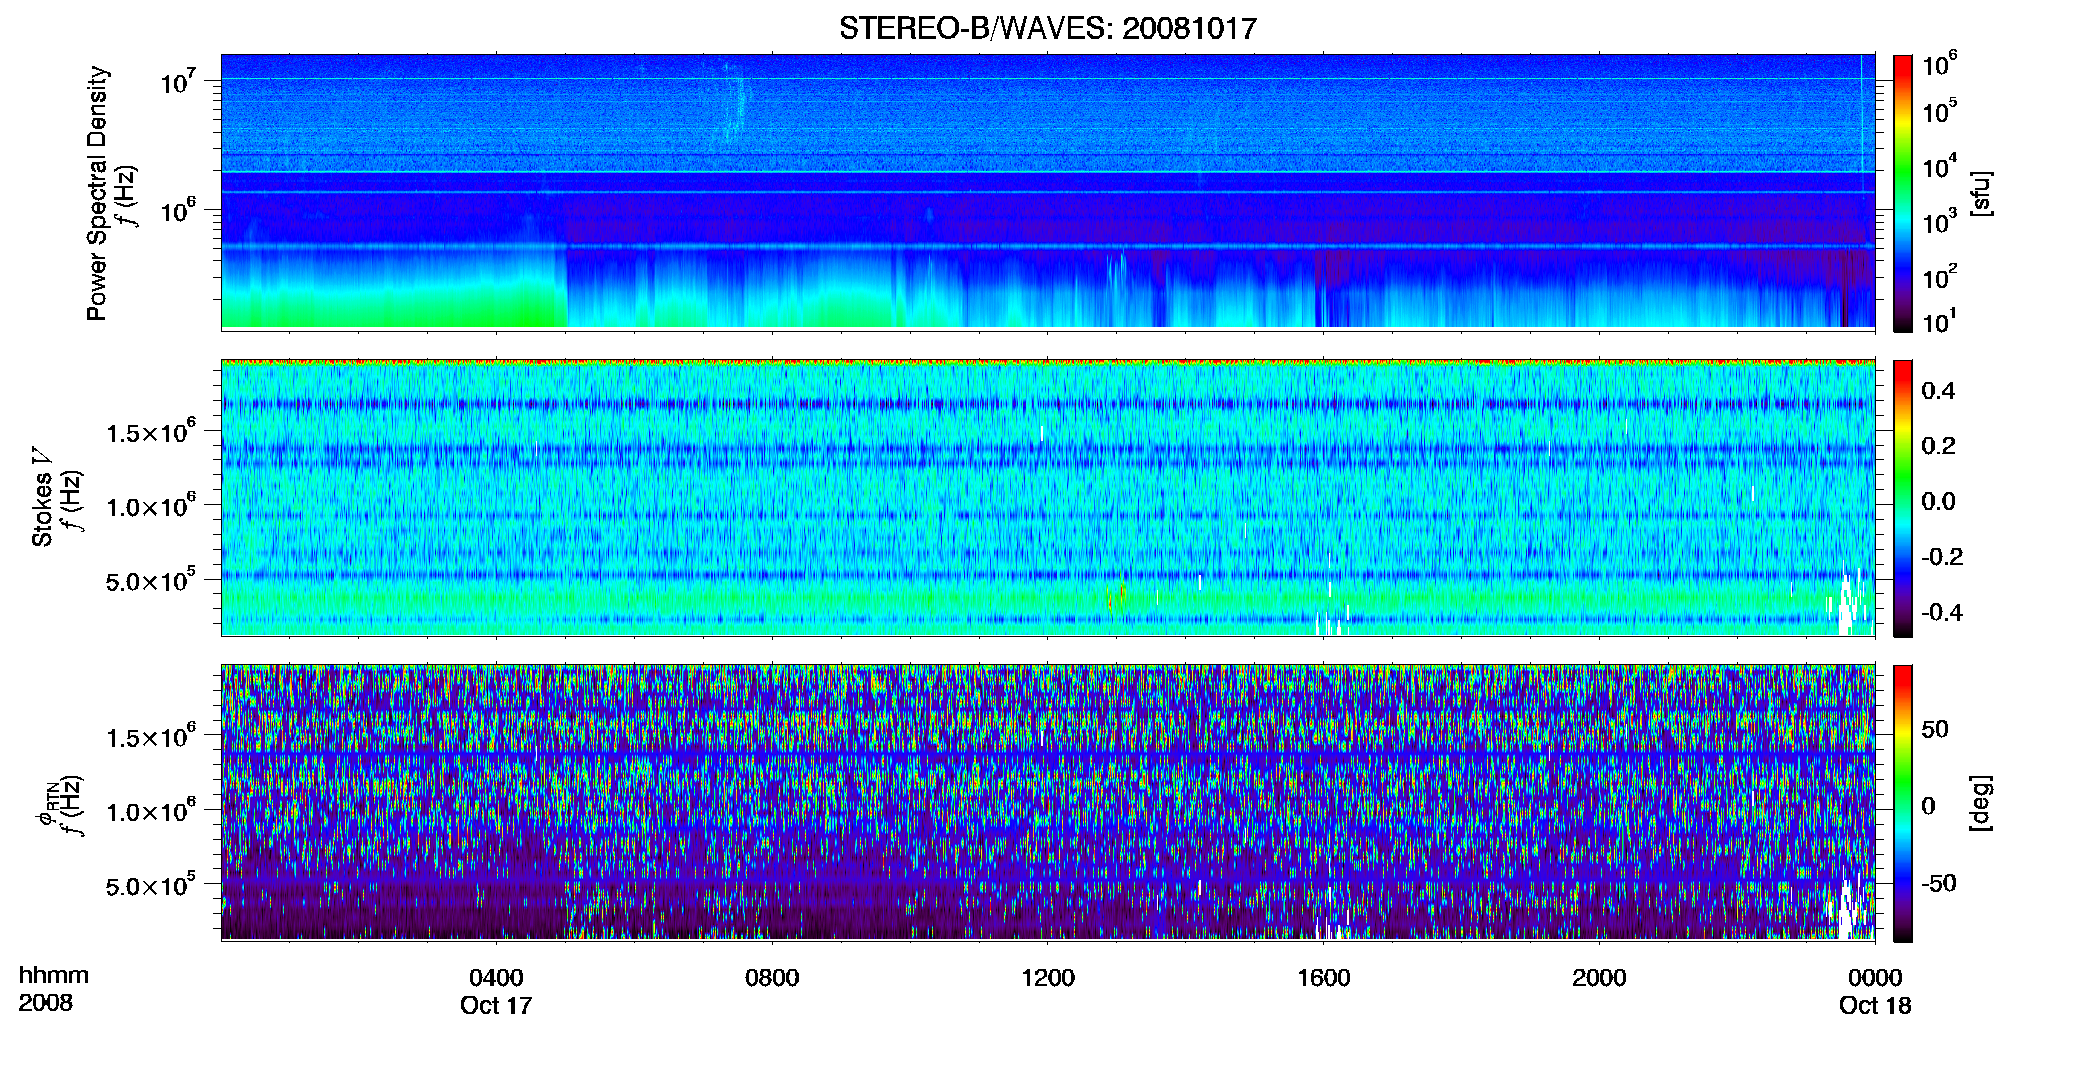Click the "1600" time axis label
Screen dimensions: 2096x1080
(x=1324, y=978)
